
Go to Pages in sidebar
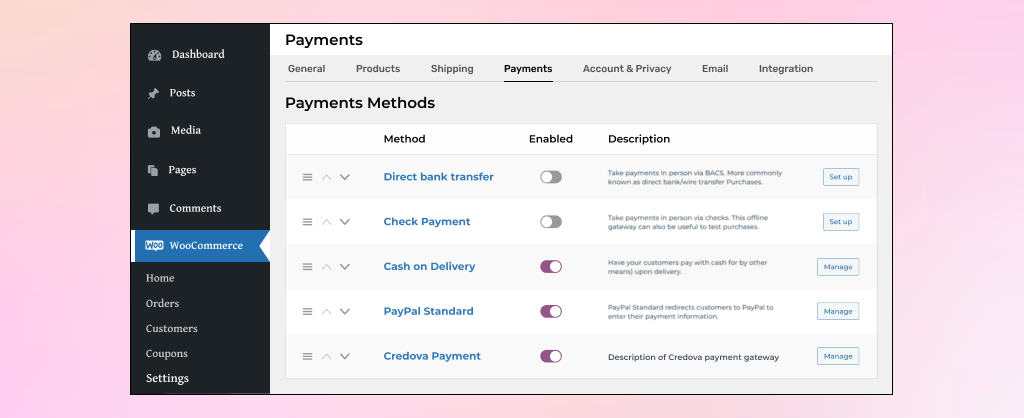182,170
